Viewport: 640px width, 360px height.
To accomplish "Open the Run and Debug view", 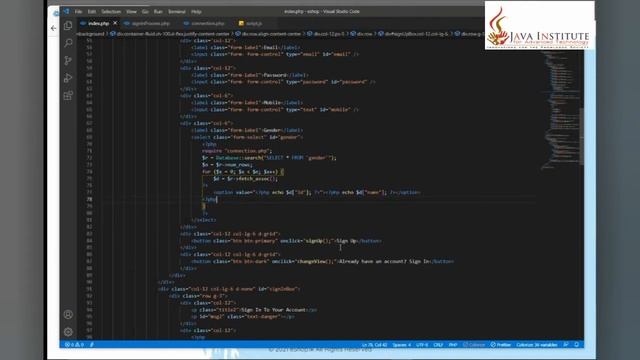I will pyautogui.click(x=68, y=78).
